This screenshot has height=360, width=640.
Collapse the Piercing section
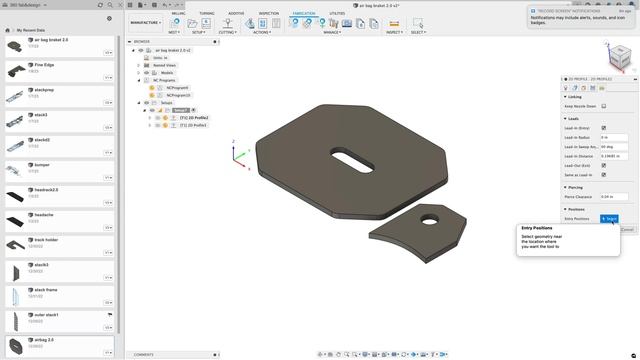pos(565,187)
